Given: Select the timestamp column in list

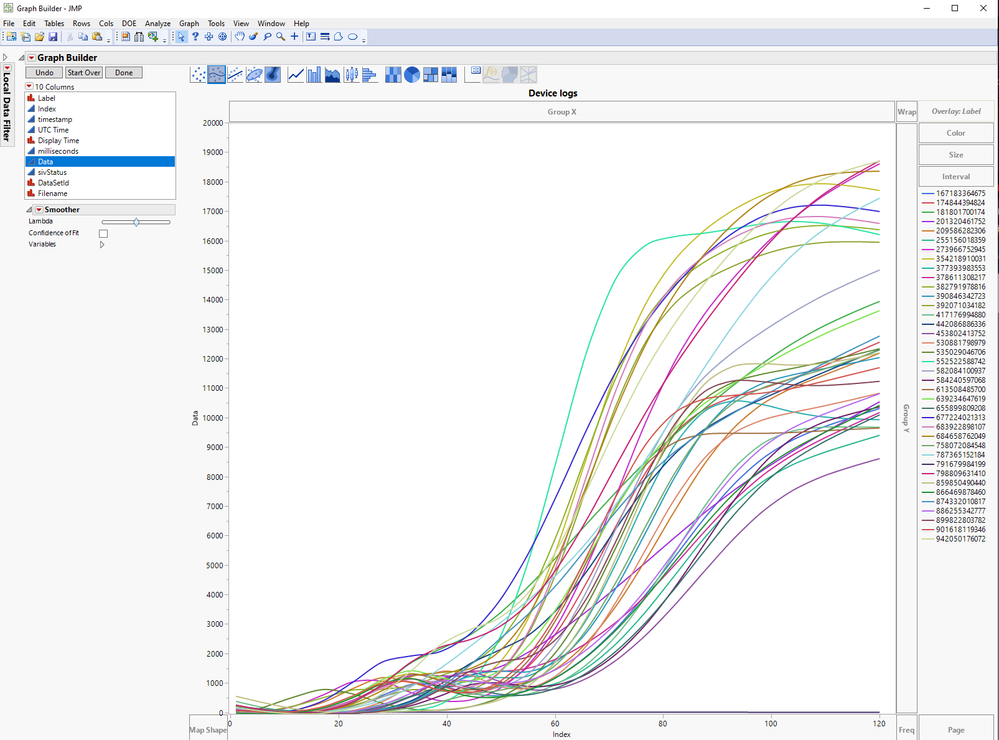Looking at the screenshot, I should [54, 119].
